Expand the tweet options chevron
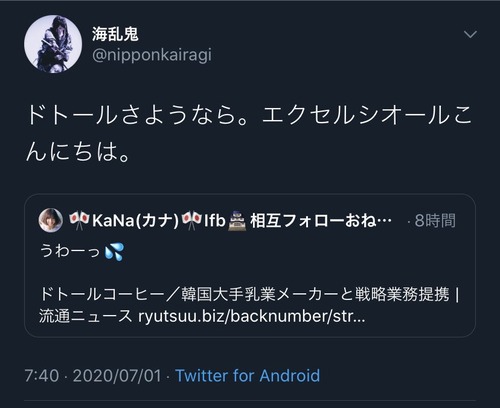This screenshot has width=500, height=408. tap(470, 34)
